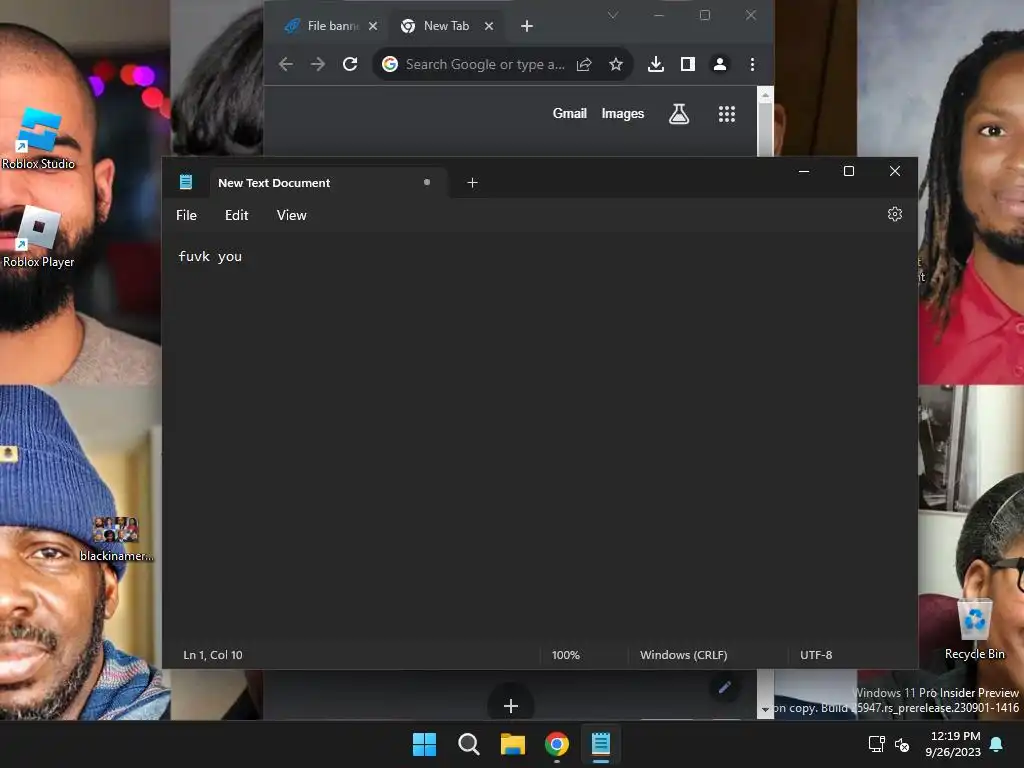The width and height of the screenshot is (1024, 768).
Task: Open Chrome profile menu
Action: click(720, 64)
